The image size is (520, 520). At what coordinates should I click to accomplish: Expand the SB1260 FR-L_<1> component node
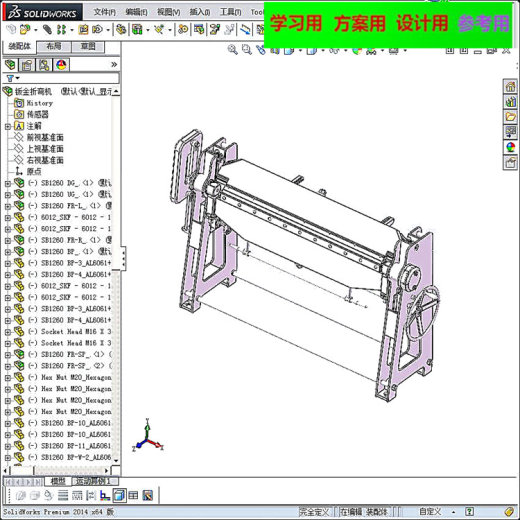[x=7, y=206]
